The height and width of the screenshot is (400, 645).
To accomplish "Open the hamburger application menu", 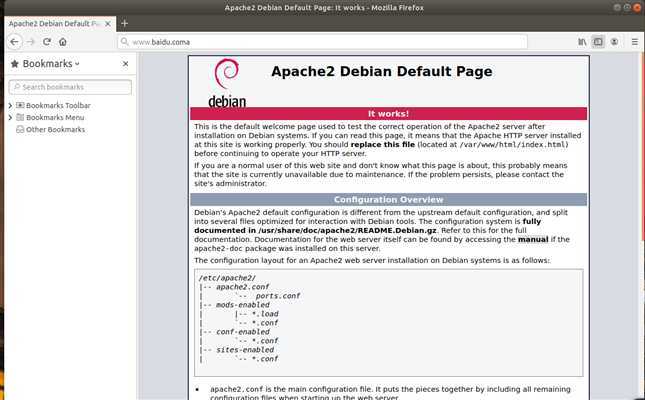I will [635, 42].
